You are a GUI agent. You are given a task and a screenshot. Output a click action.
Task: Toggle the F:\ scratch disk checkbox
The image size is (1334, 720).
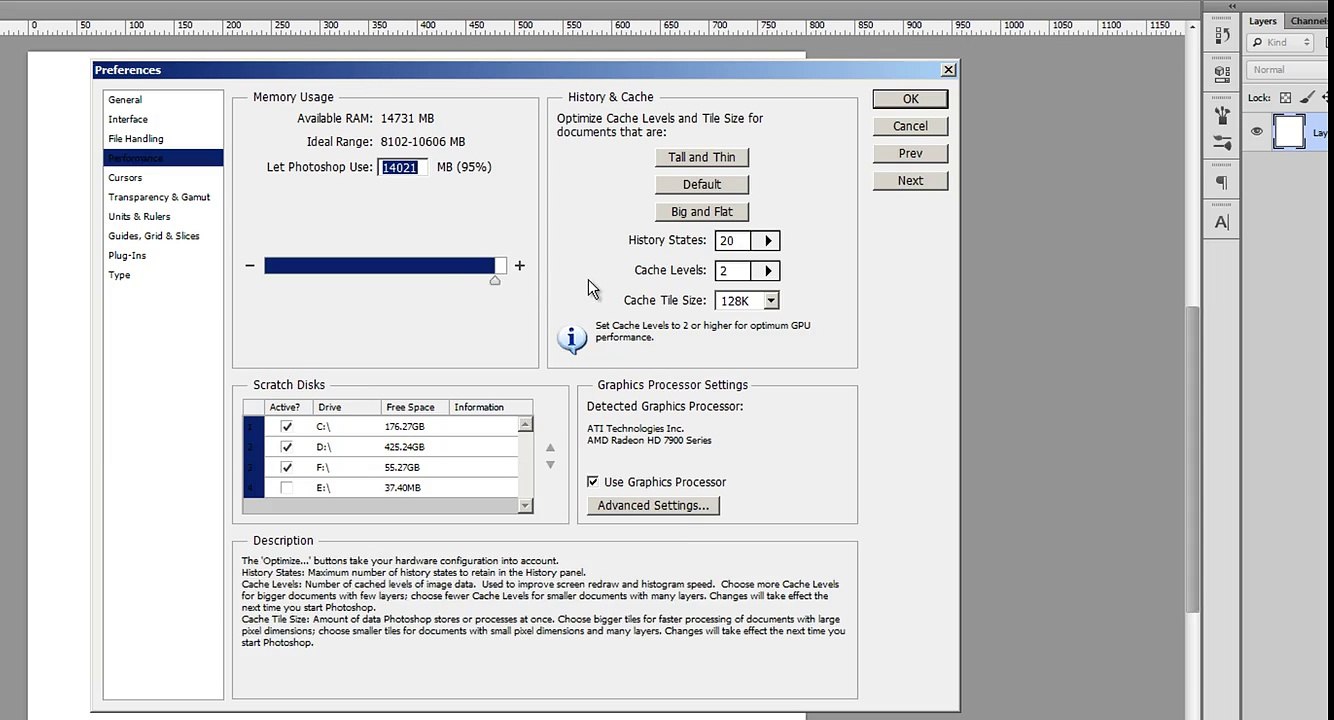[287, 467]
